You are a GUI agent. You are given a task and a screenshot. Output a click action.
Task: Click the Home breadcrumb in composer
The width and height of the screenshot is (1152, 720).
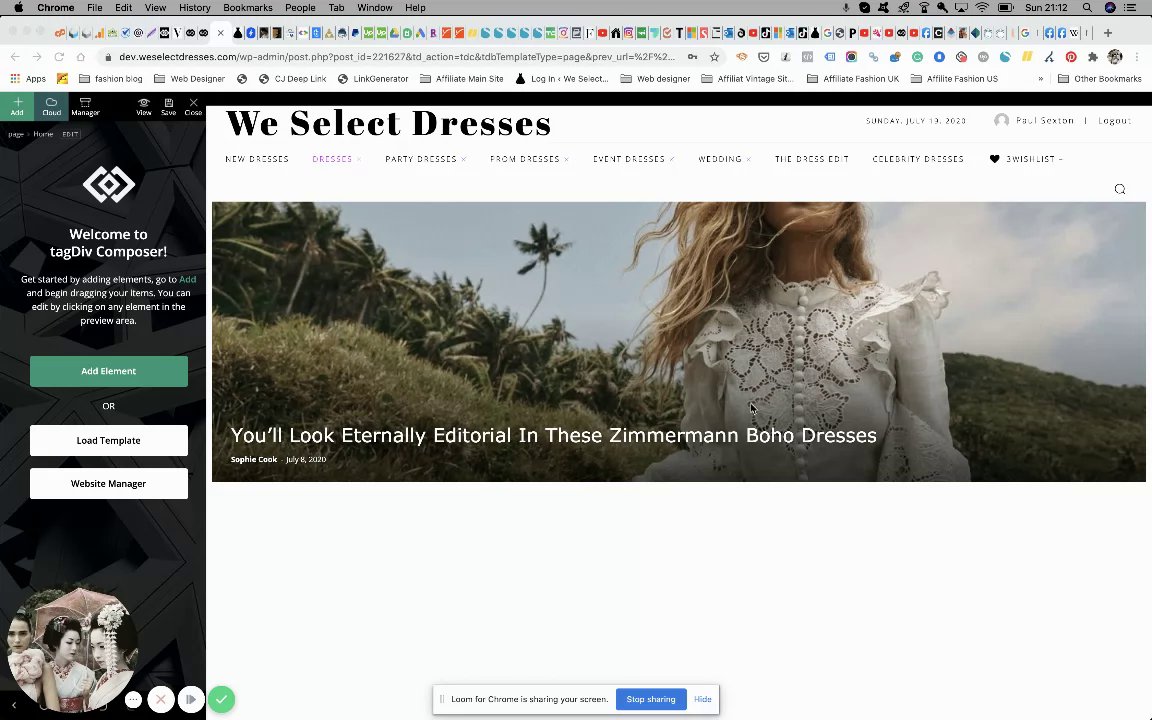(43, 134)
